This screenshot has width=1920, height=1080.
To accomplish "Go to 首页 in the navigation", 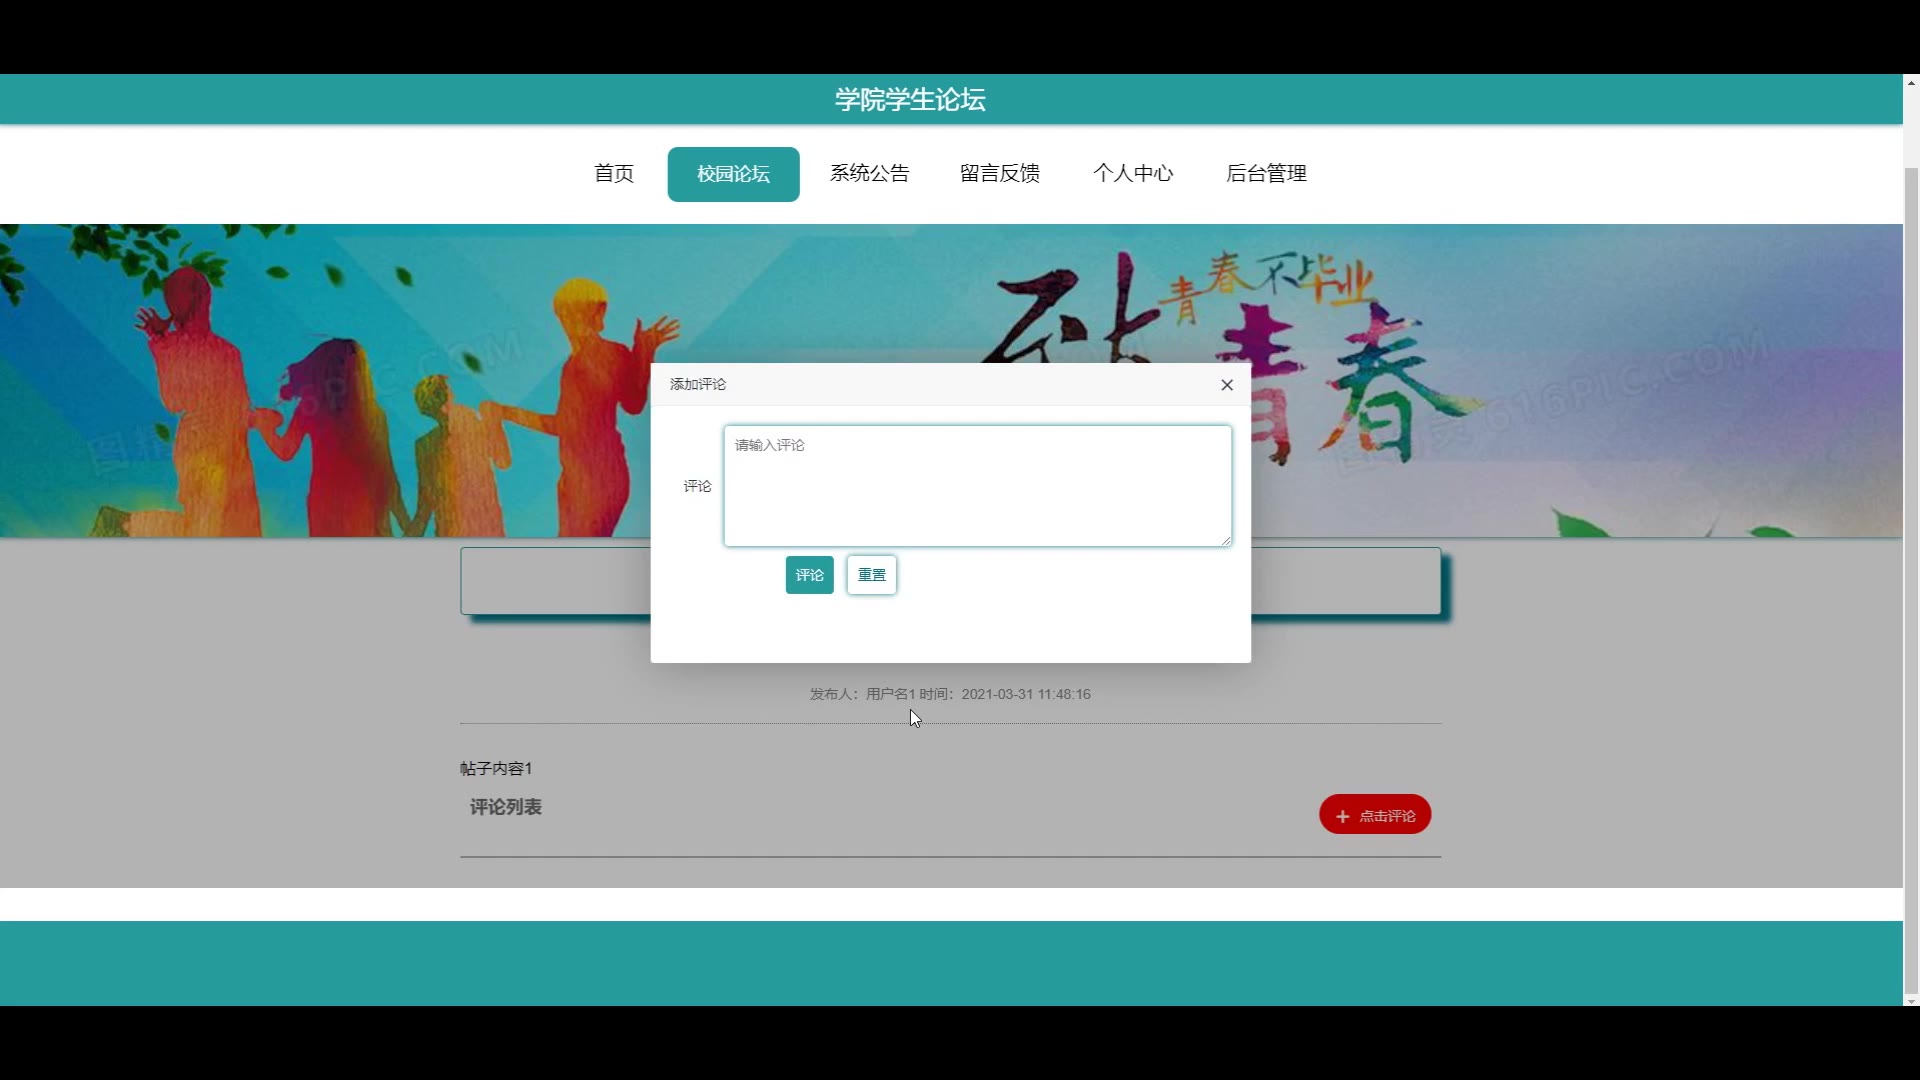I will point(614,174).
